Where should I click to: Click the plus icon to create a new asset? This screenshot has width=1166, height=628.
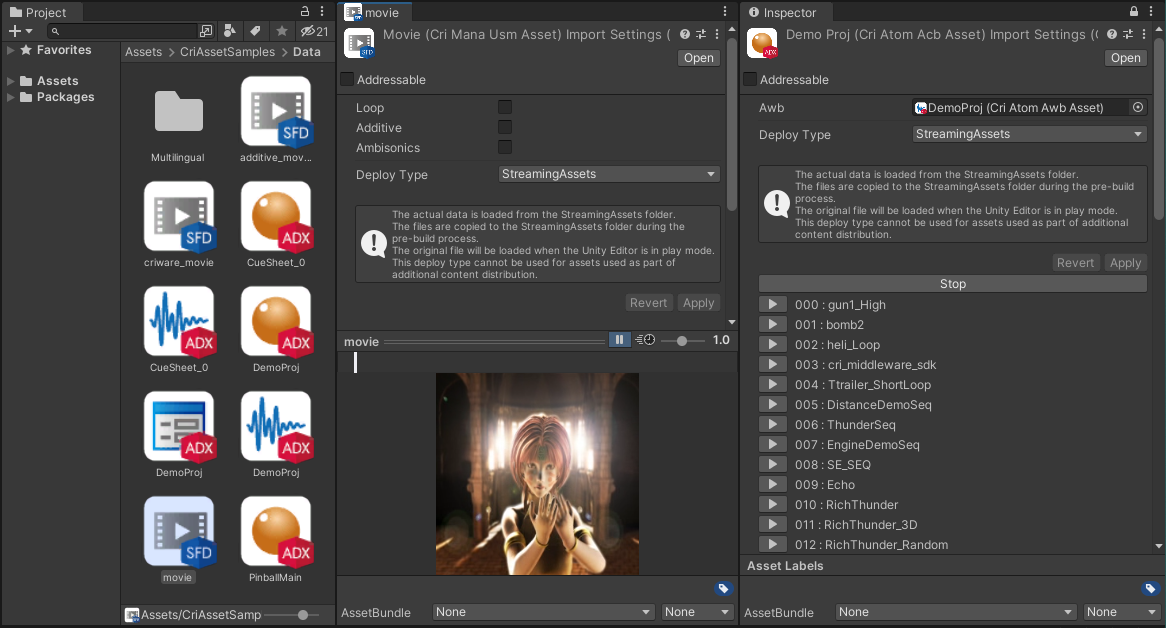click(14, 31)
